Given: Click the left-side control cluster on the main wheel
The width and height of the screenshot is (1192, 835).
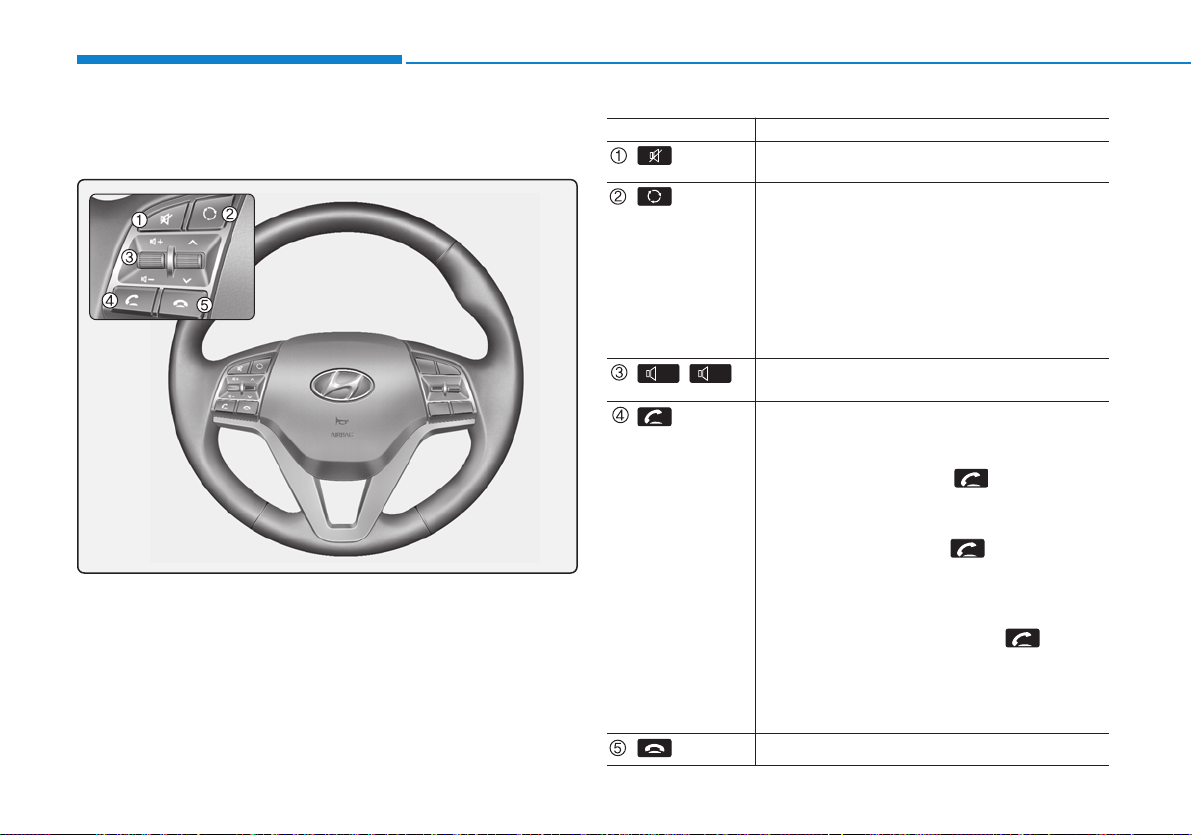Looking at the screenshot, I should (243, 387).
